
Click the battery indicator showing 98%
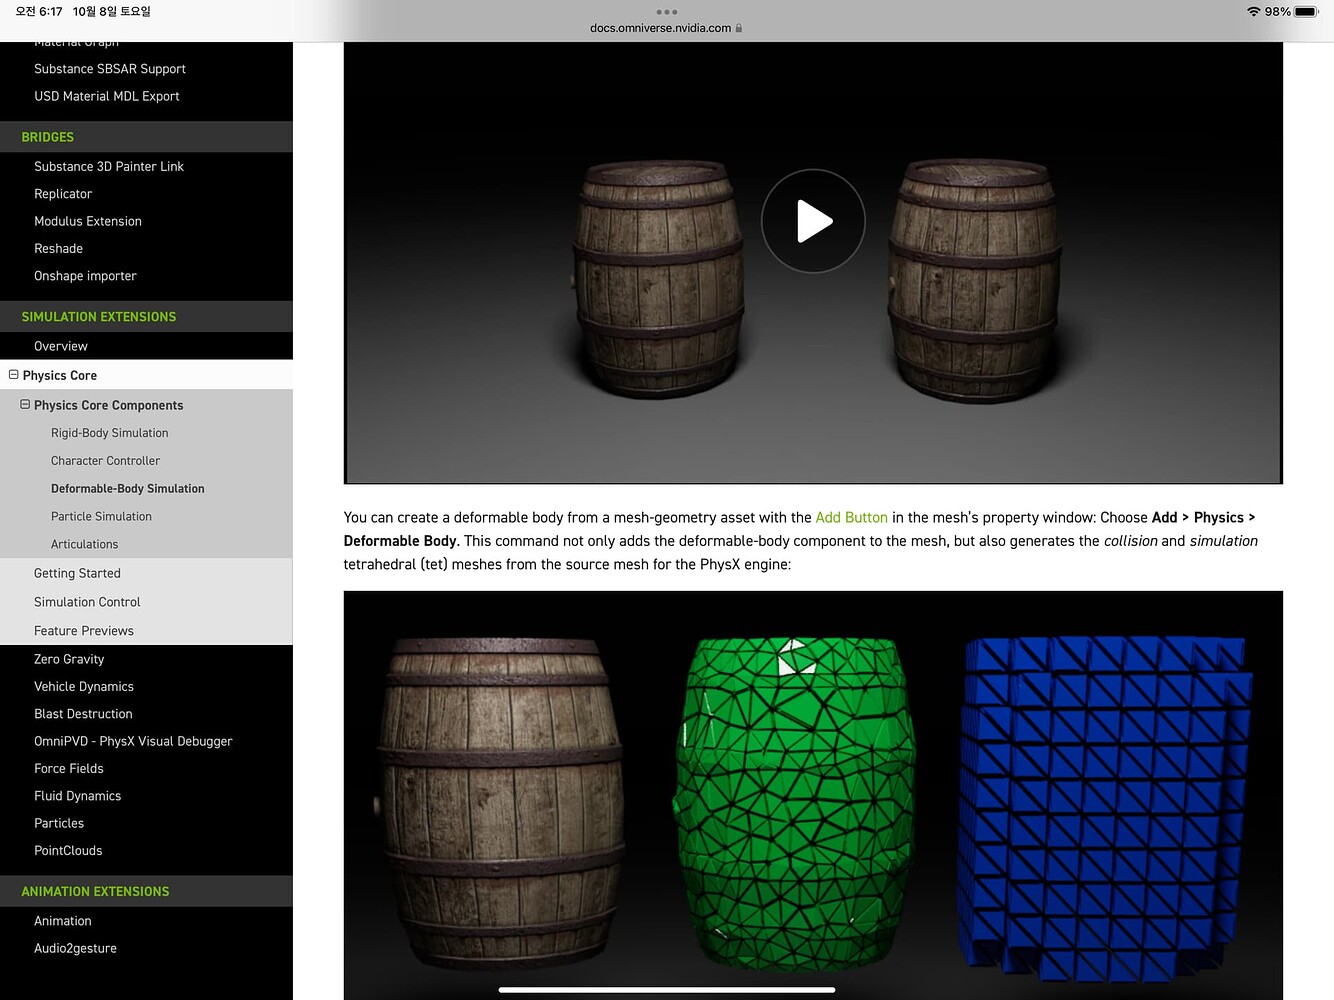(1305, 13)
